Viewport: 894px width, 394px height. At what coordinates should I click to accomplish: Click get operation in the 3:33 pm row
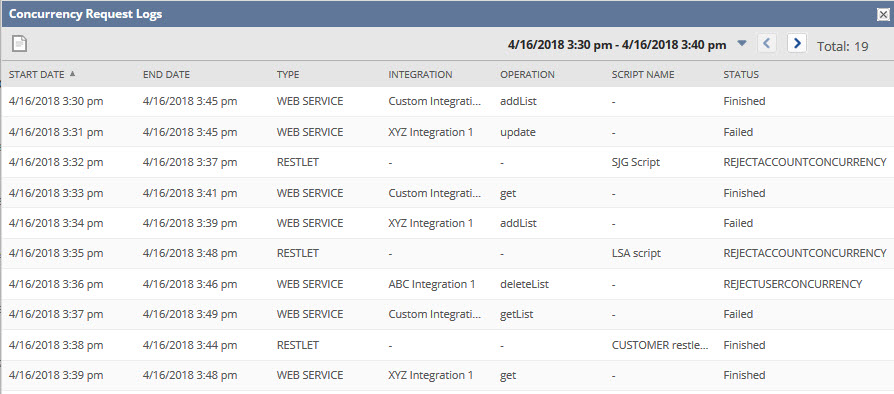click(508, 193)
